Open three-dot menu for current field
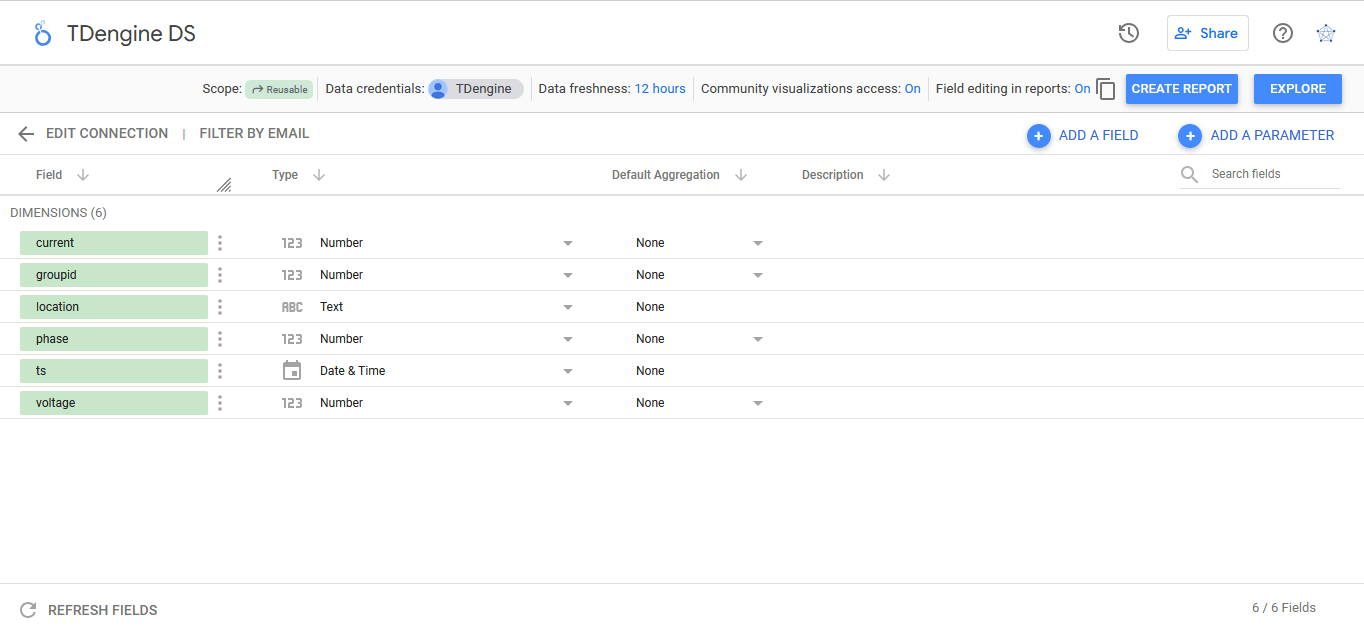Viewport: 1364px width, 636px height. [x=220, y=243]
